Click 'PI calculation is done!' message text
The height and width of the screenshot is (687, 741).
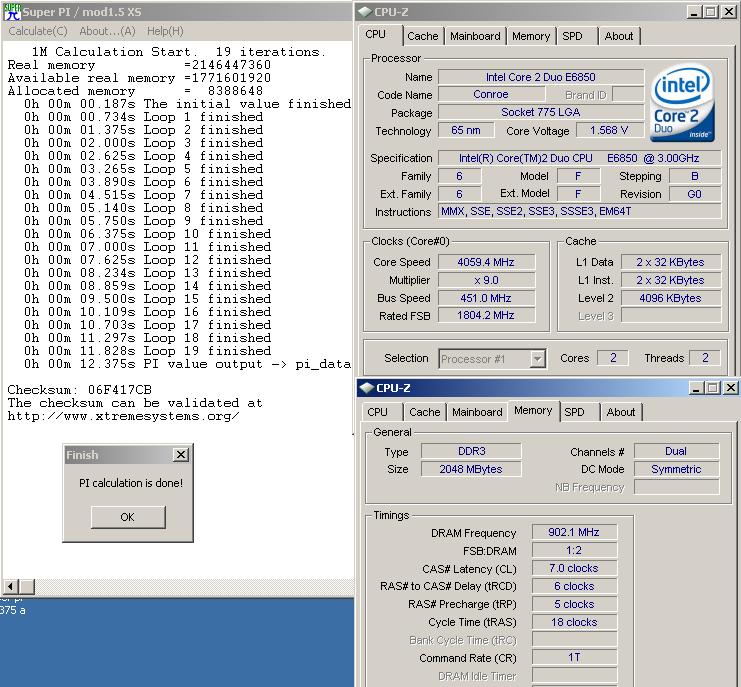click(x=131, y=483)
